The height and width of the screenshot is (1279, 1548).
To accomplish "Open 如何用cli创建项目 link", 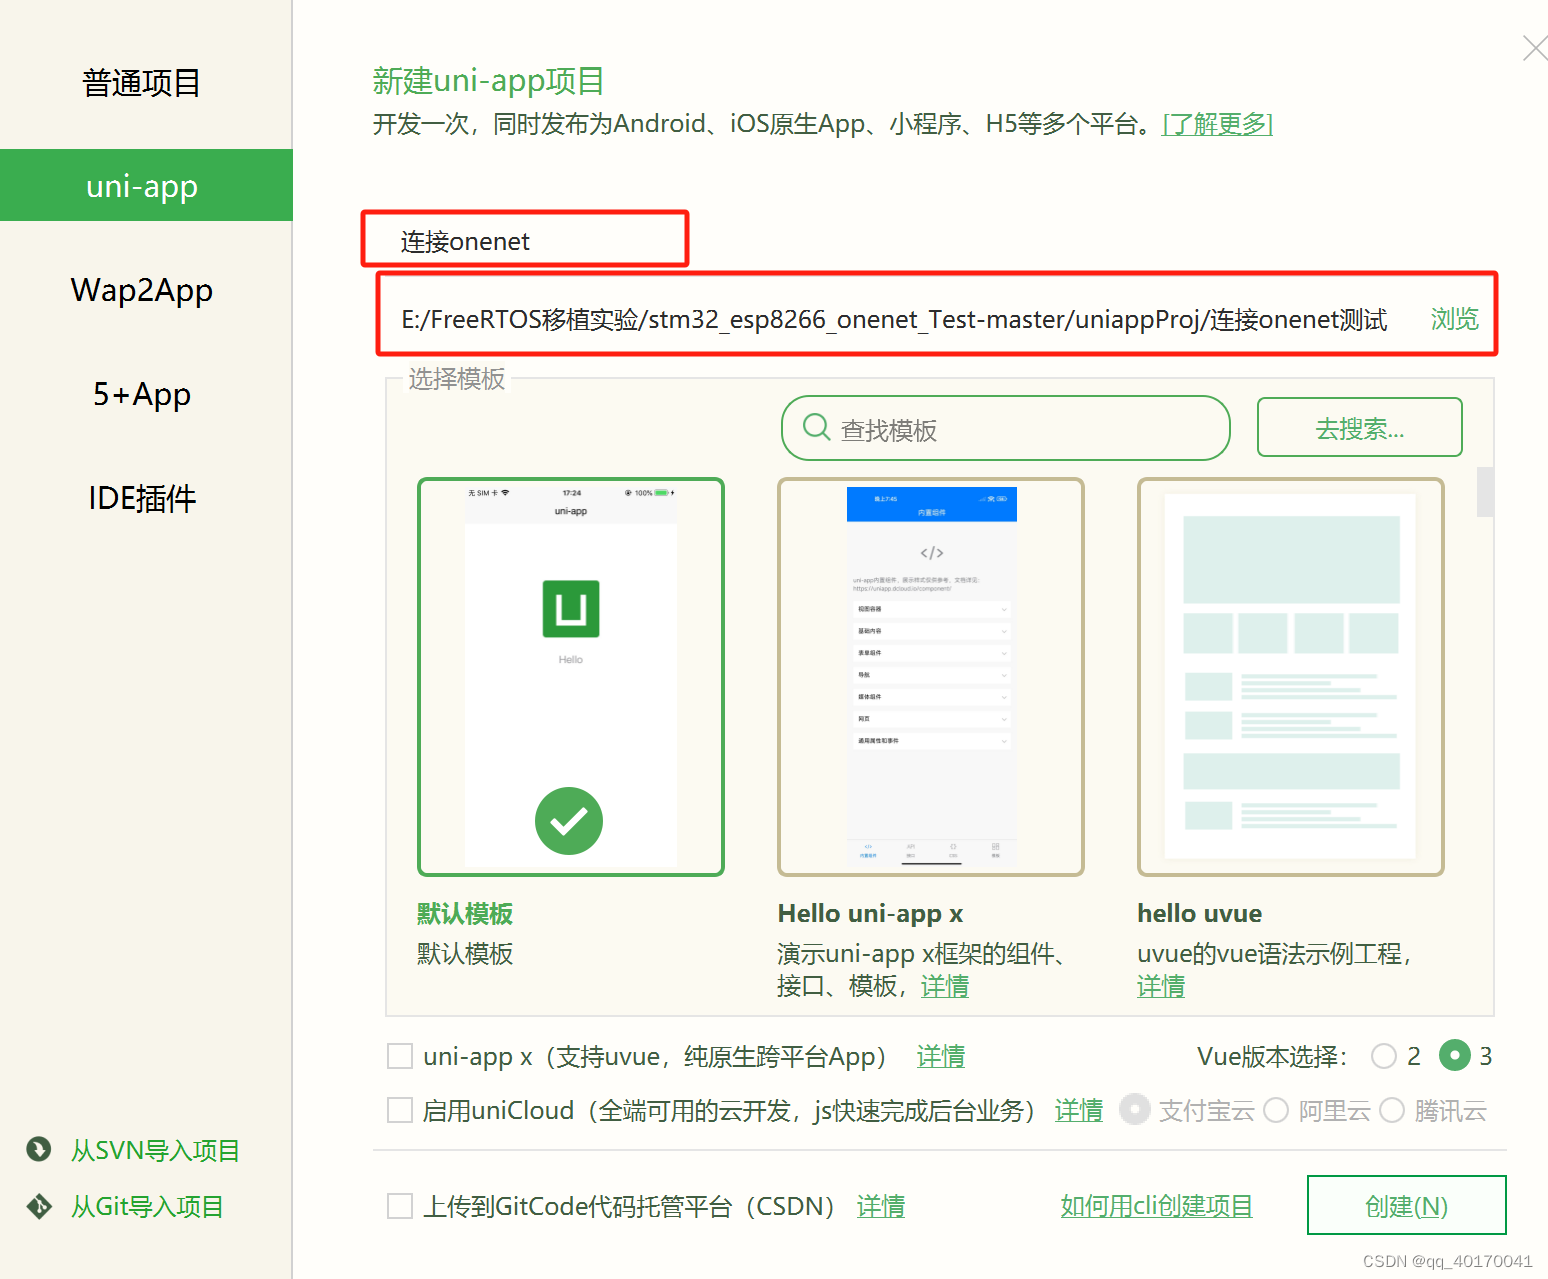I will [1156, 1206].
